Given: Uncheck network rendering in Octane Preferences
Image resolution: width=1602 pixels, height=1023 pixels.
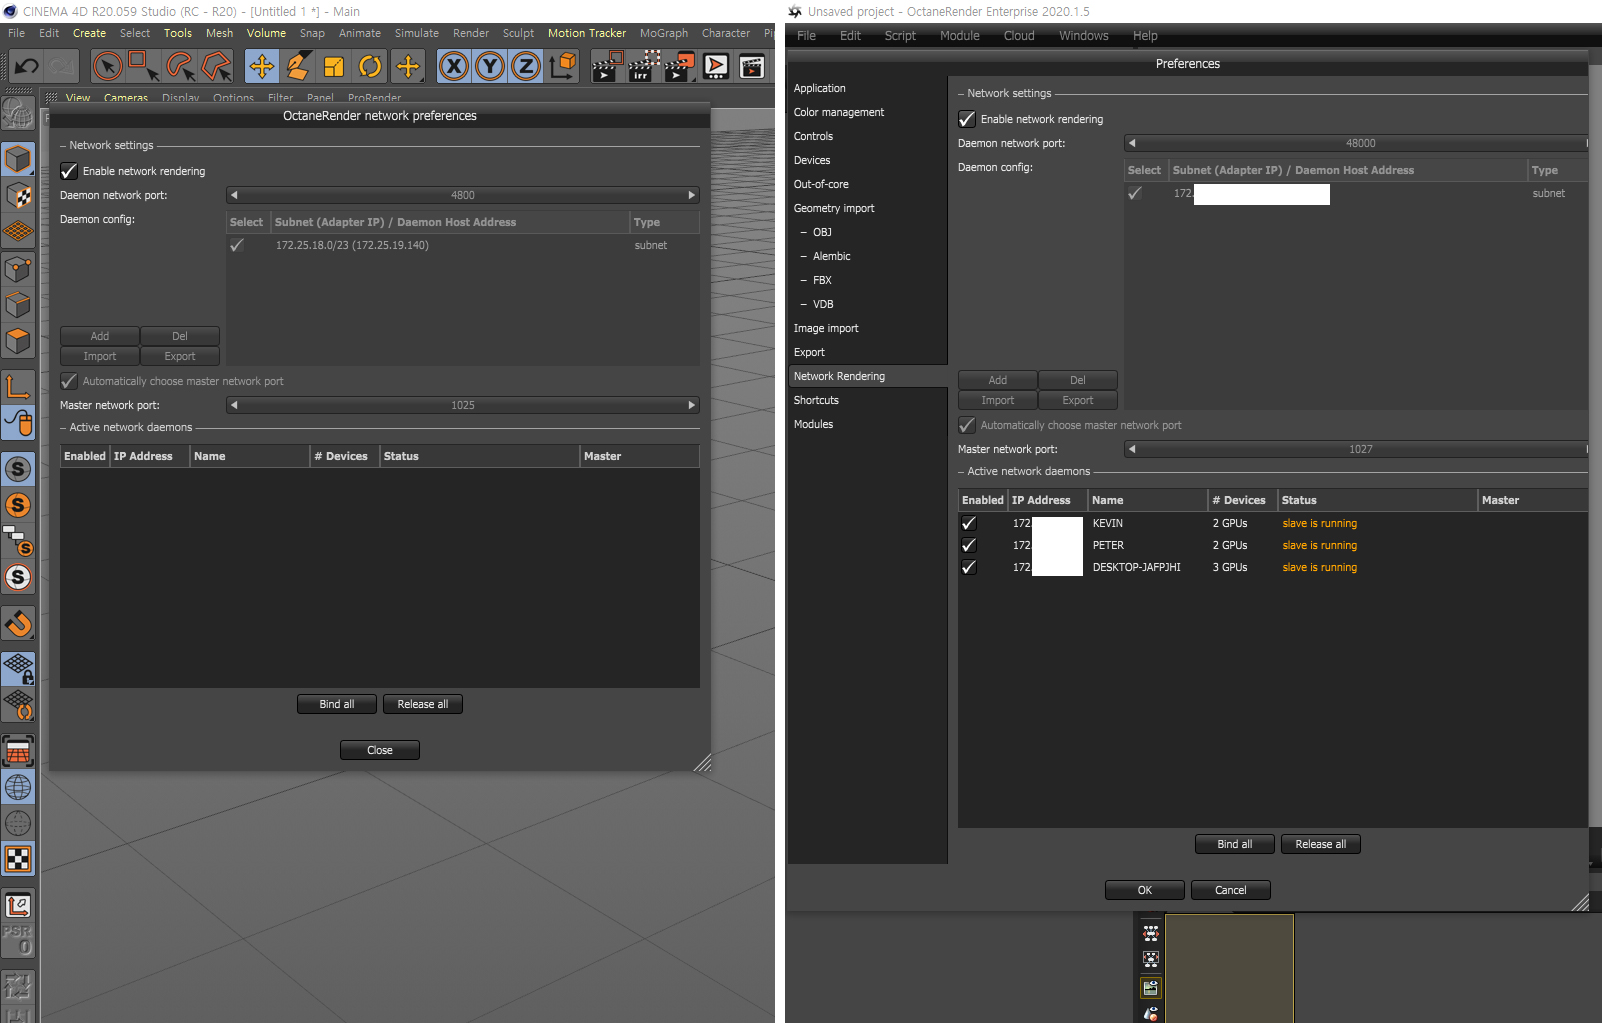Looking at the screenshot, I should tap(967, 119).
